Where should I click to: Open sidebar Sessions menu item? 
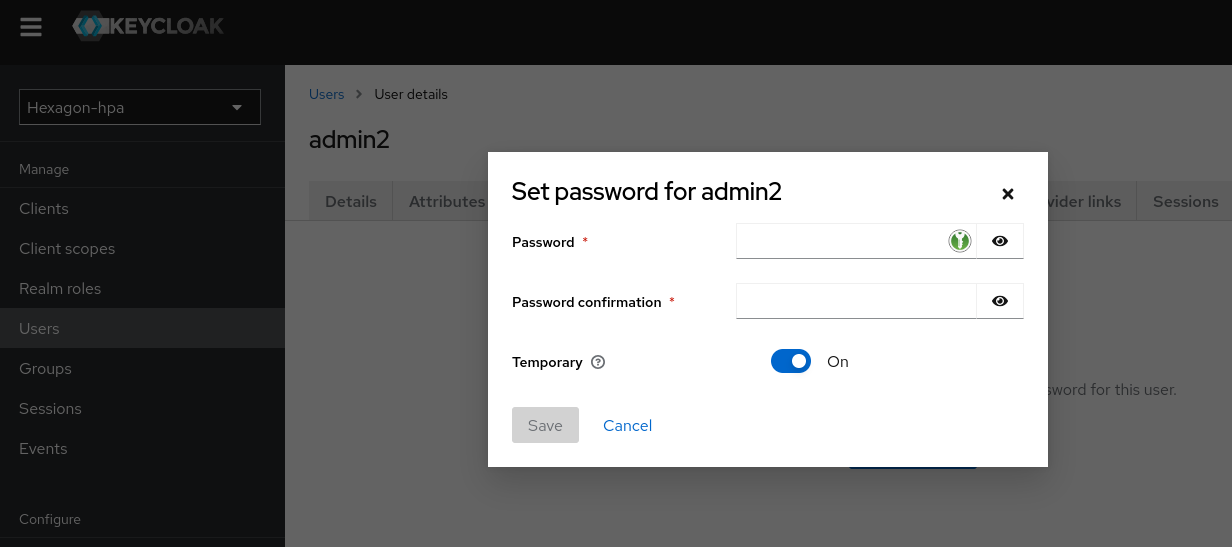(142, 408)
